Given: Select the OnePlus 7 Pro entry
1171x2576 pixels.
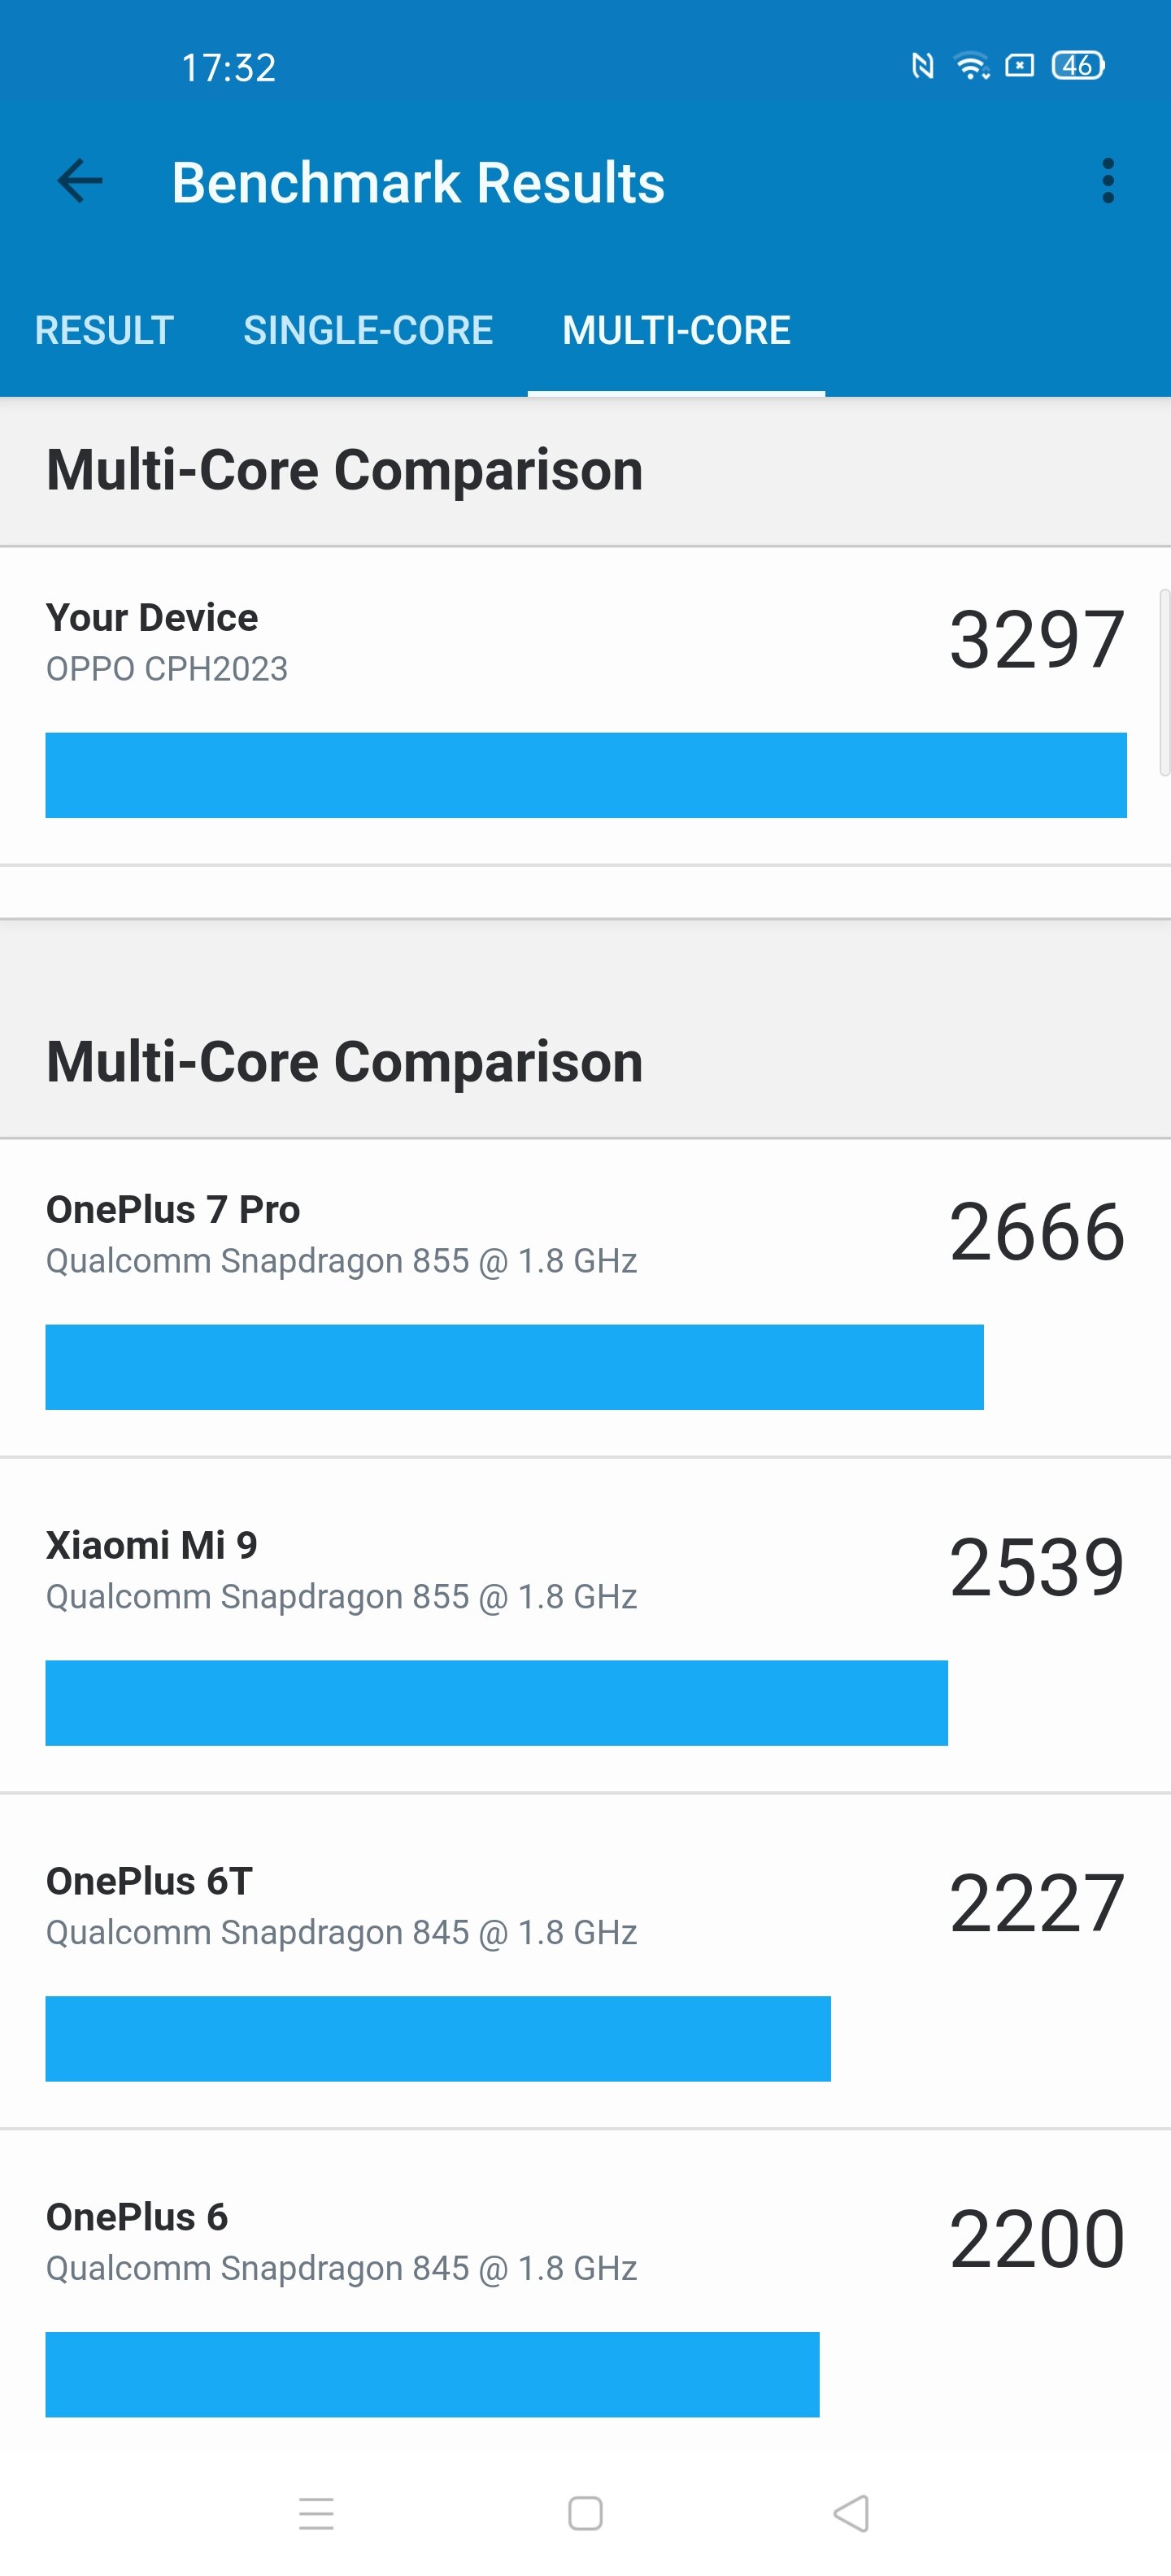Looking at the screenshot, I should click(585, 1297).
